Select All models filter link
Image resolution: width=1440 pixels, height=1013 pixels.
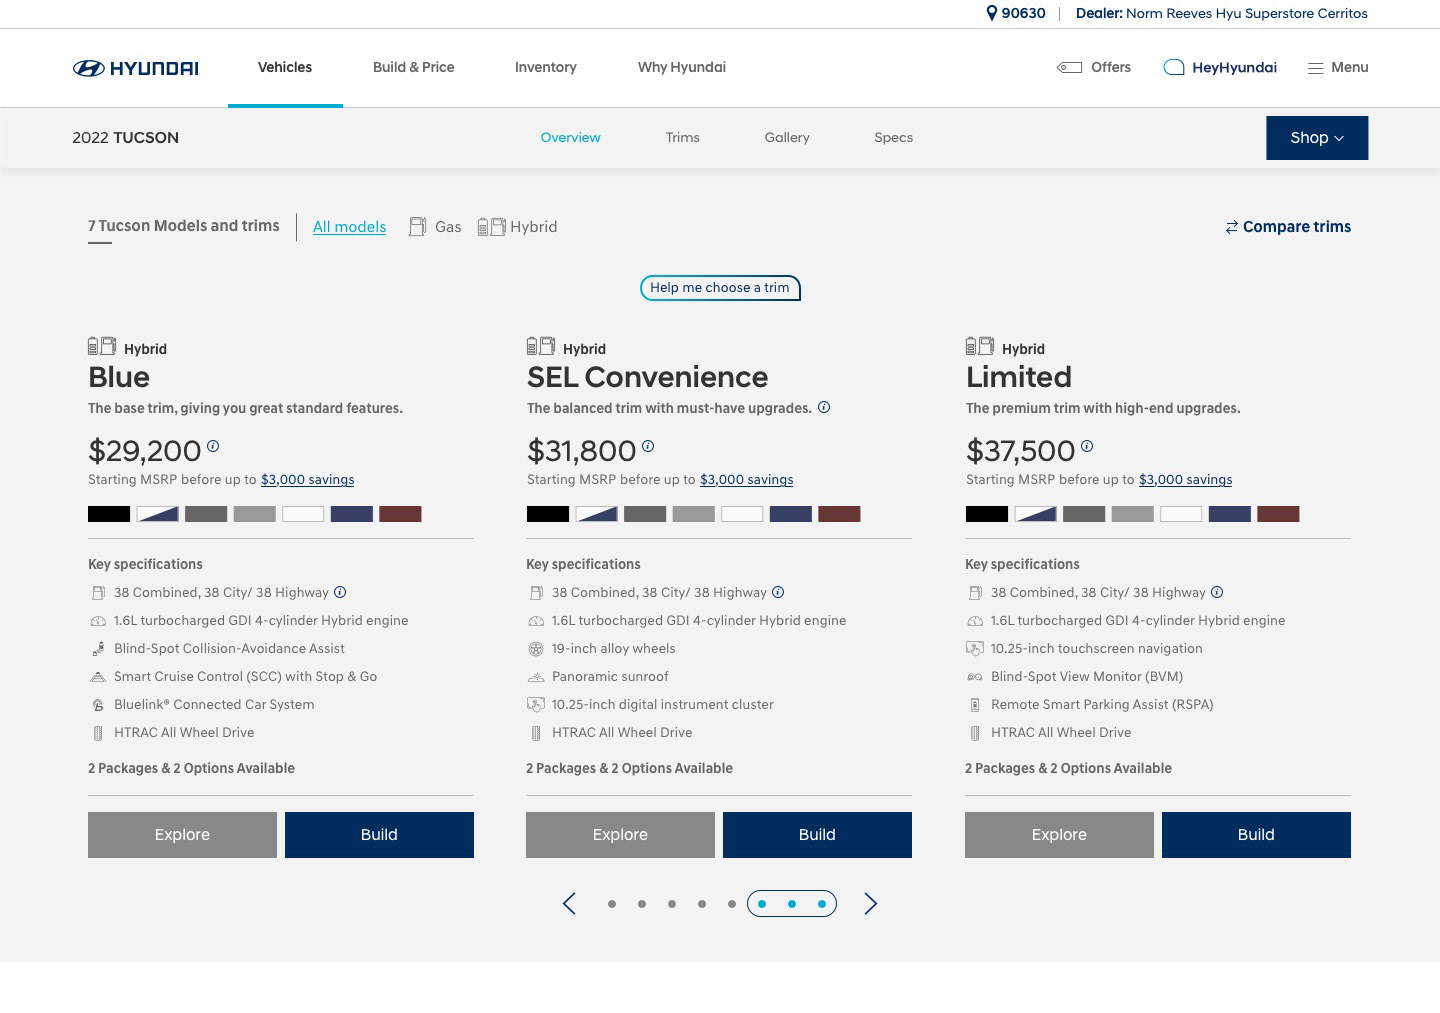tap(350, 227)
